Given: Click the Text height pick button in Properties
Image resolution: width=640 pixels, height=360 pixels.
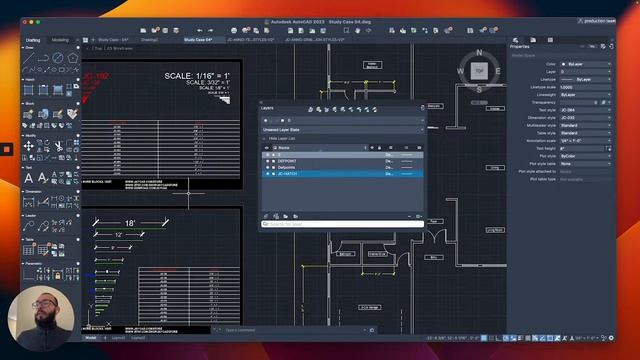Looking at the screenshot, I should click(609, 149).
